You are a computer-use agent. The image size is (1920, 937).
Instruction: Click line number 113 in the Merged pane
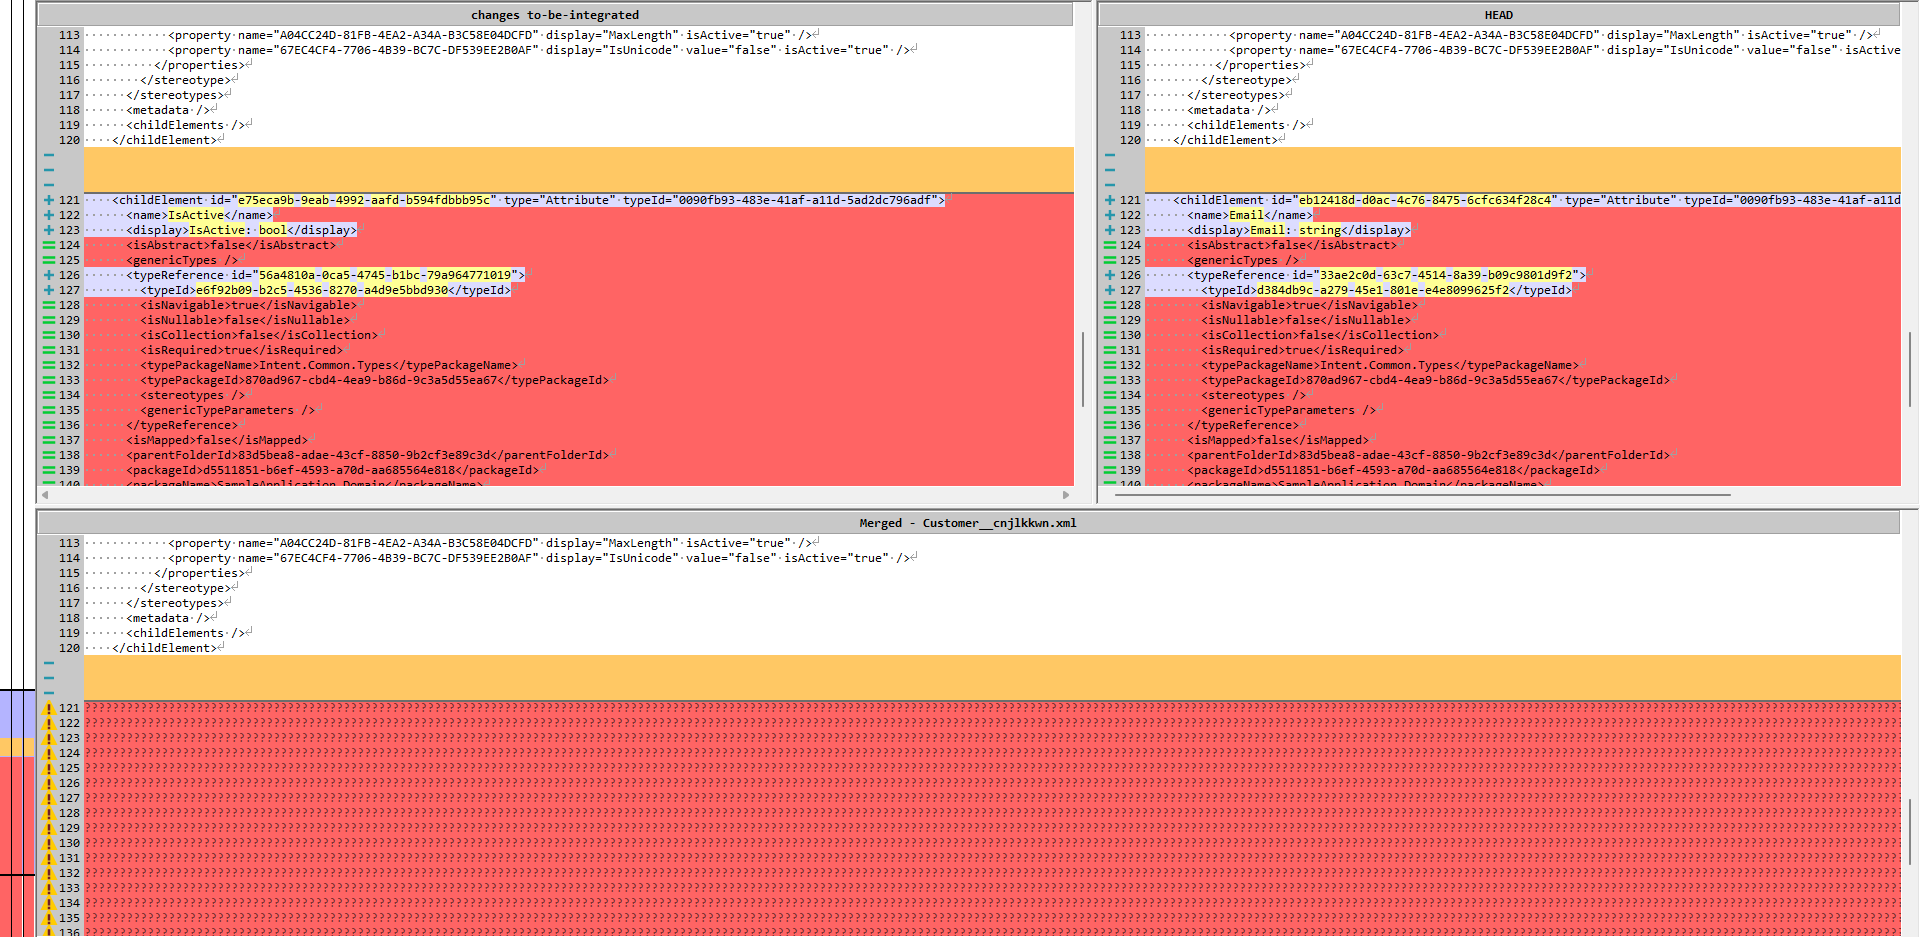pyautogui.click(x=69, y=543)
